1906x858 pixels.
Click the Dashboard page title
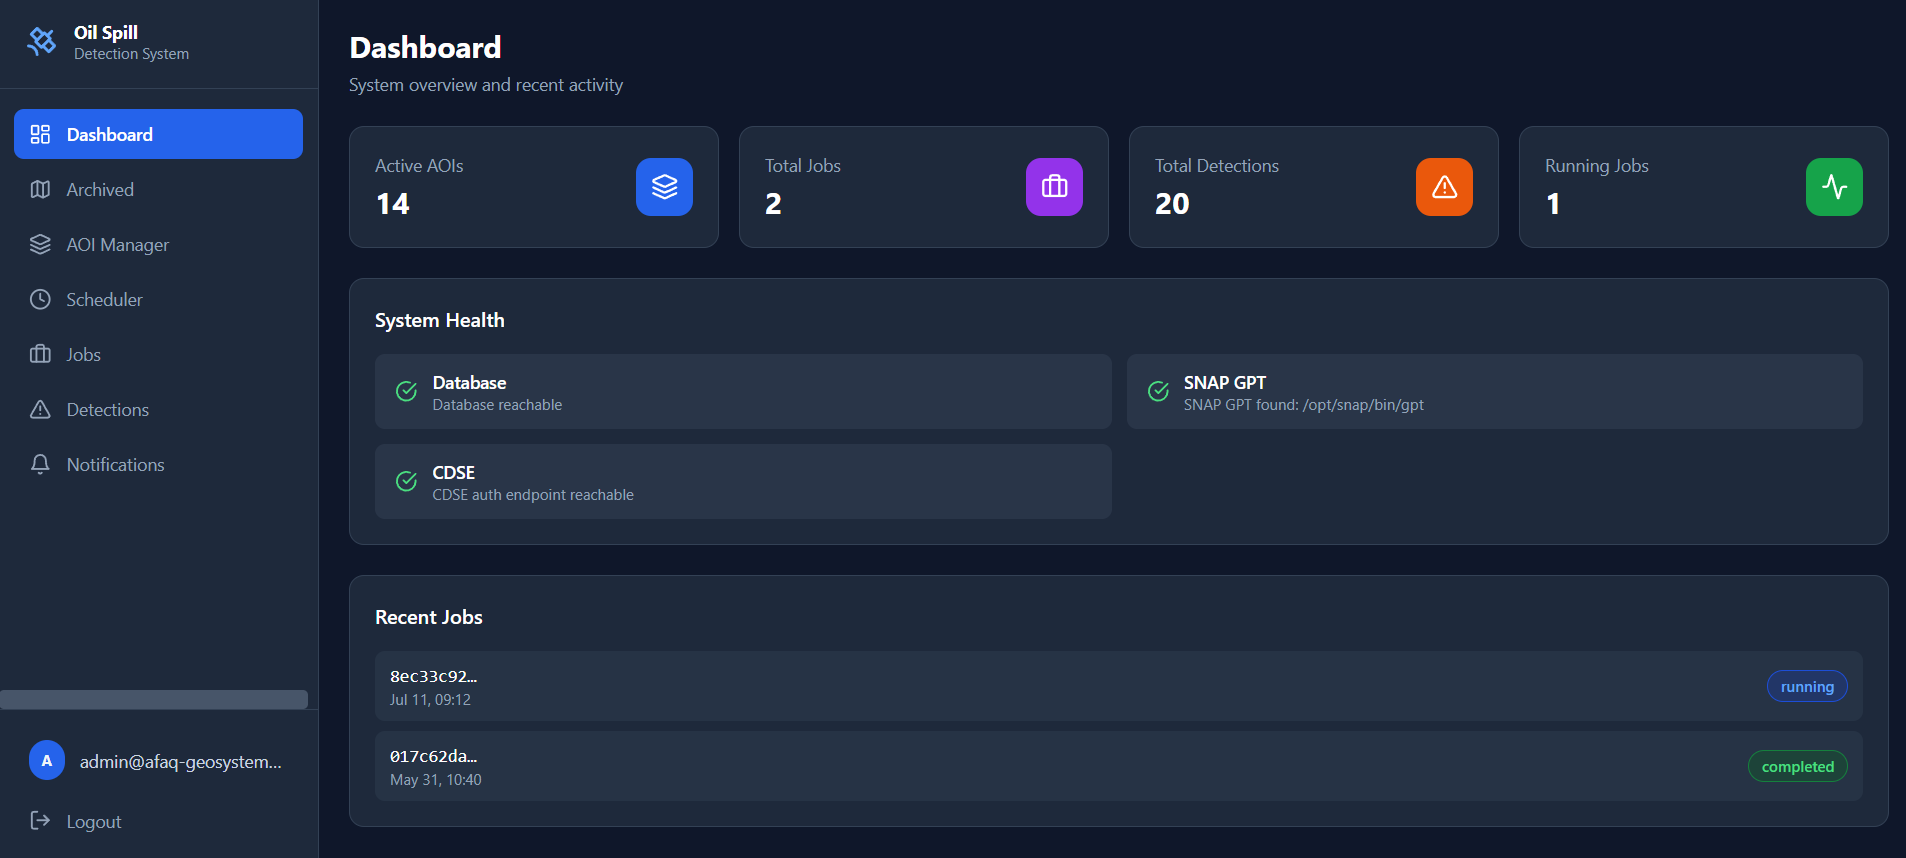[426, 47]
